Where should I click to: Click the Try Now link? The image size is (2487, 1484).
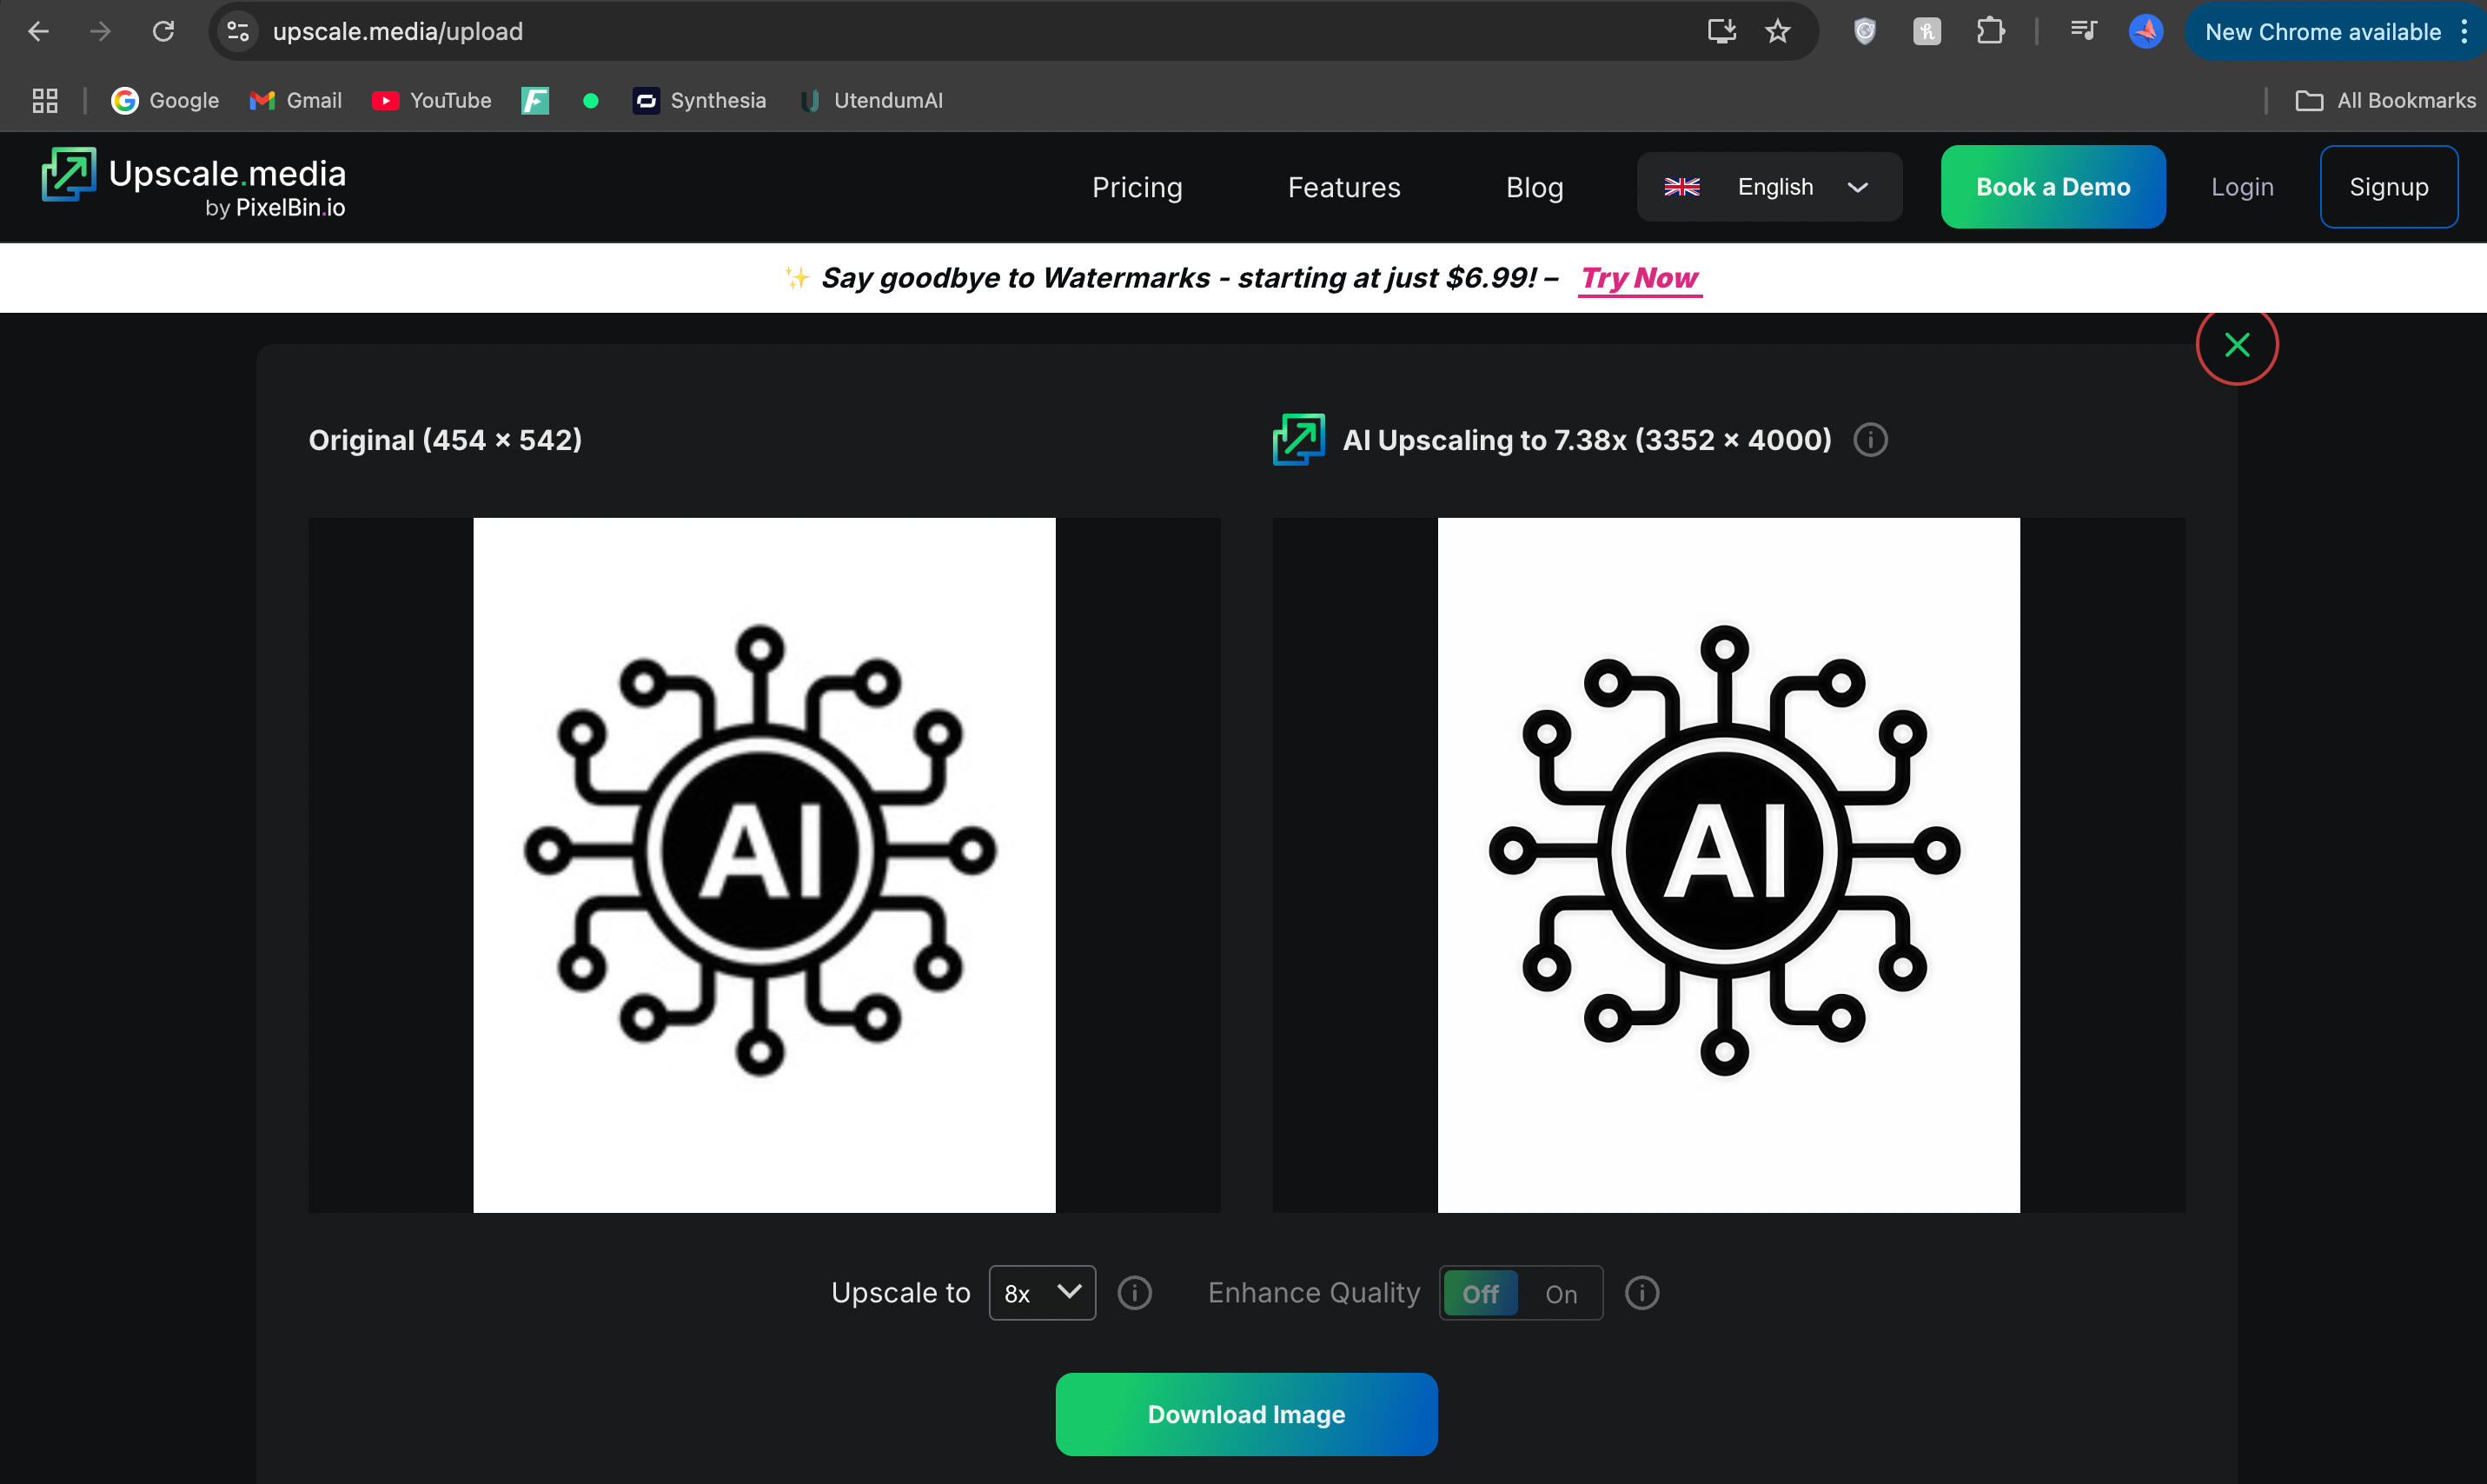[1639, 278]
